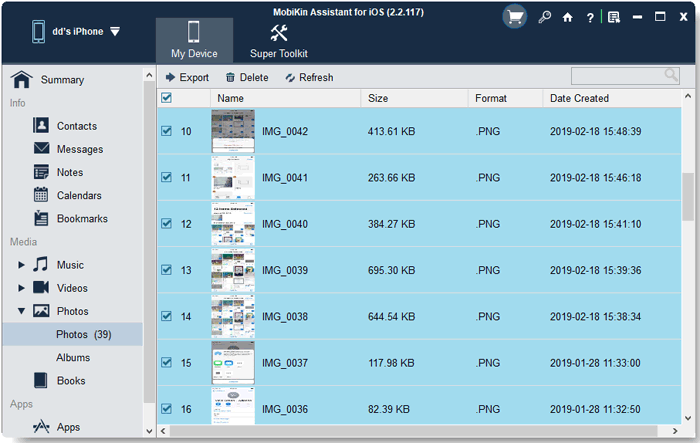Click the IMG_0037 thumbnail
The width and height of the screenshot is (700, 443).
[x=233, y=363]
